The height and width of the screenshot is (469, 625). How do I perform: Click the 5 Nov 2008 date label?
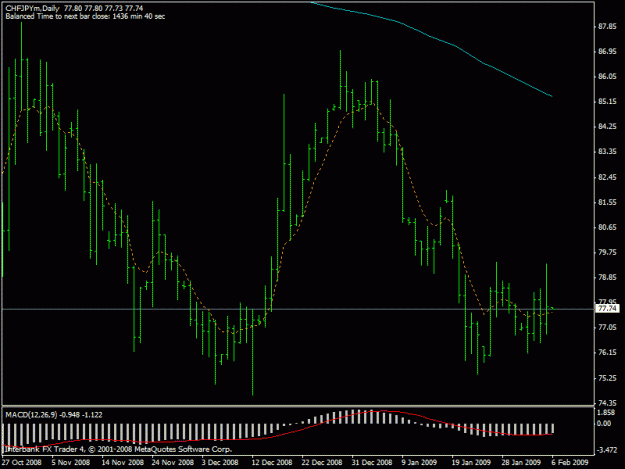(71, 463)
